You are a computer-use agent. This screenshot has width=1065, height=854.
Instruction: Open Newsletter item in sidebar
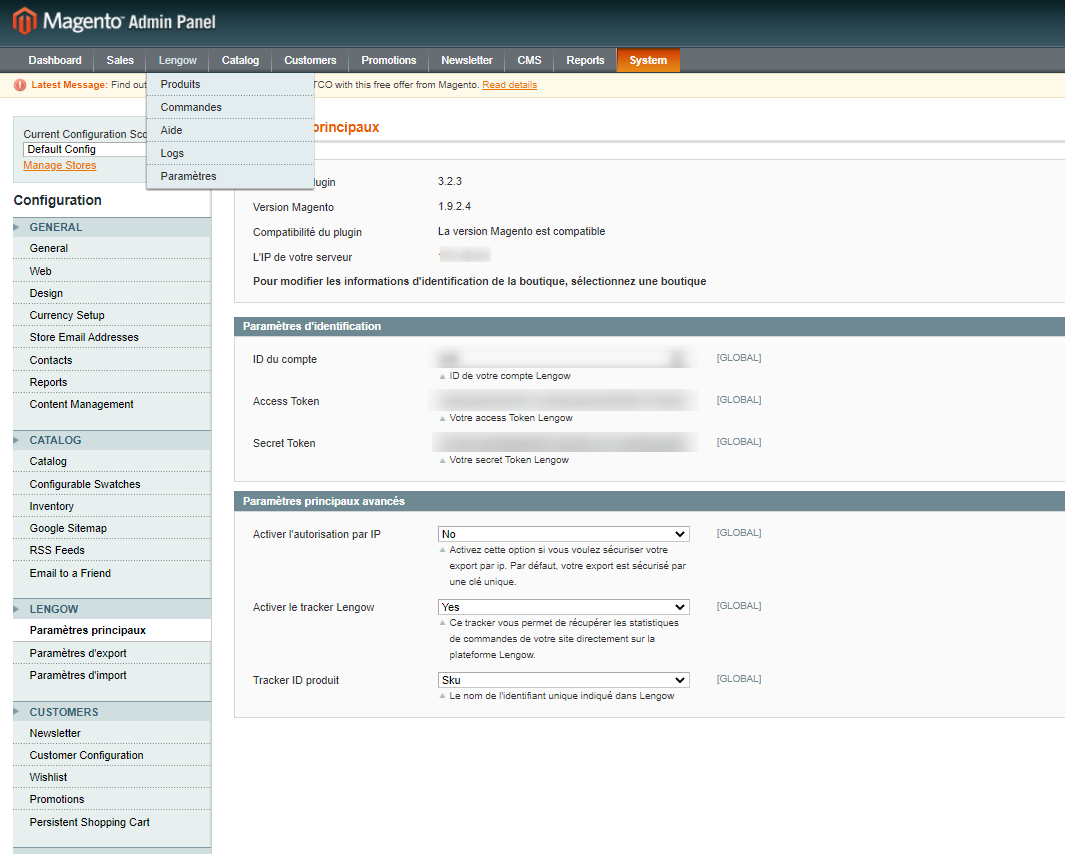click(112, 733)
